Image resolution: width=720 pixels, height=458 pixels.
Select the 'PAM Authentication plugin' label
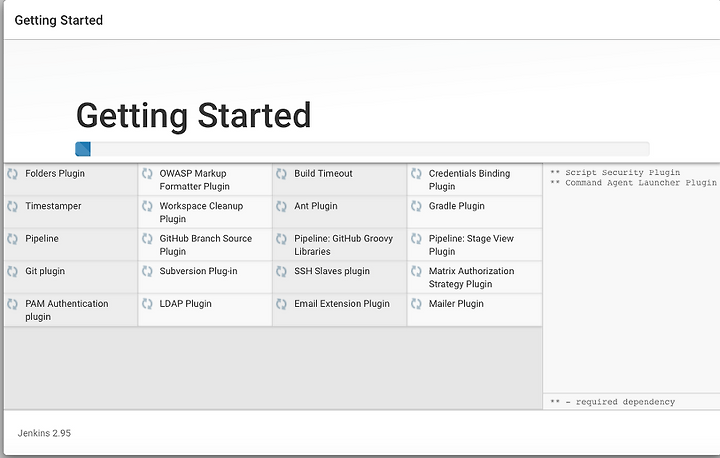tap(67, 311)
